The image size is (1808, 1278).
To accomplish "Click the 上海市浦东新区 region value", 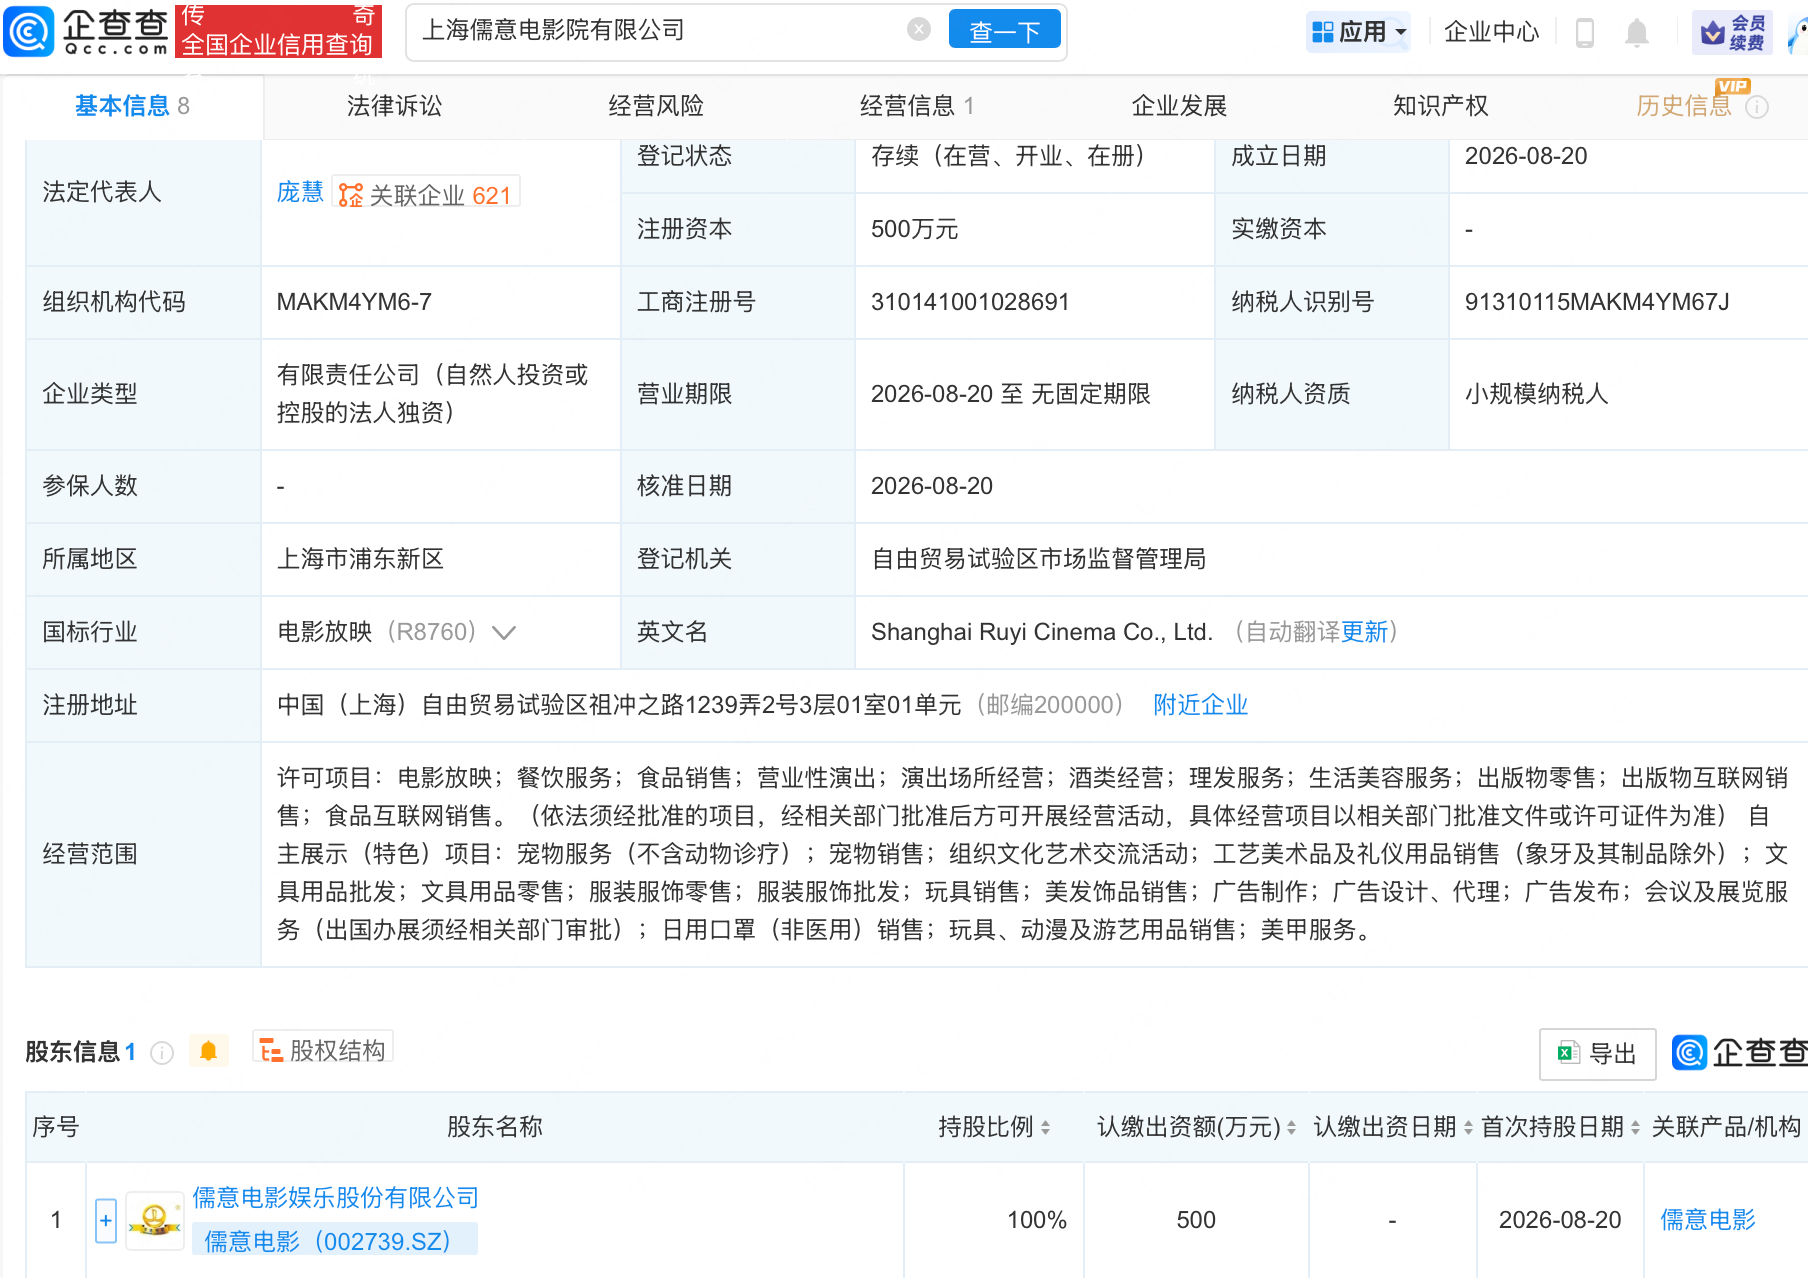I will pos(360,559).
